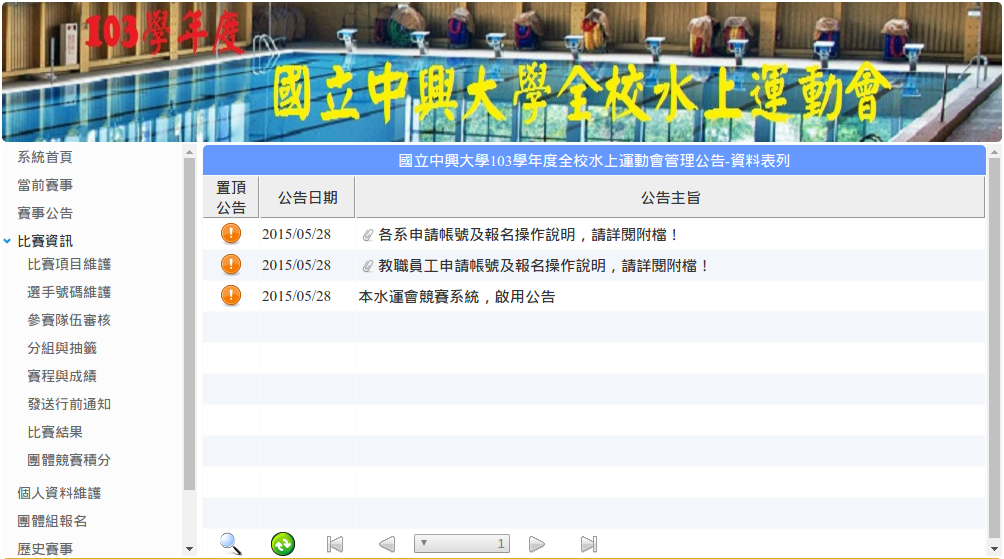
Task: Click the swimming pool banner image
Action: pos(502,72)
